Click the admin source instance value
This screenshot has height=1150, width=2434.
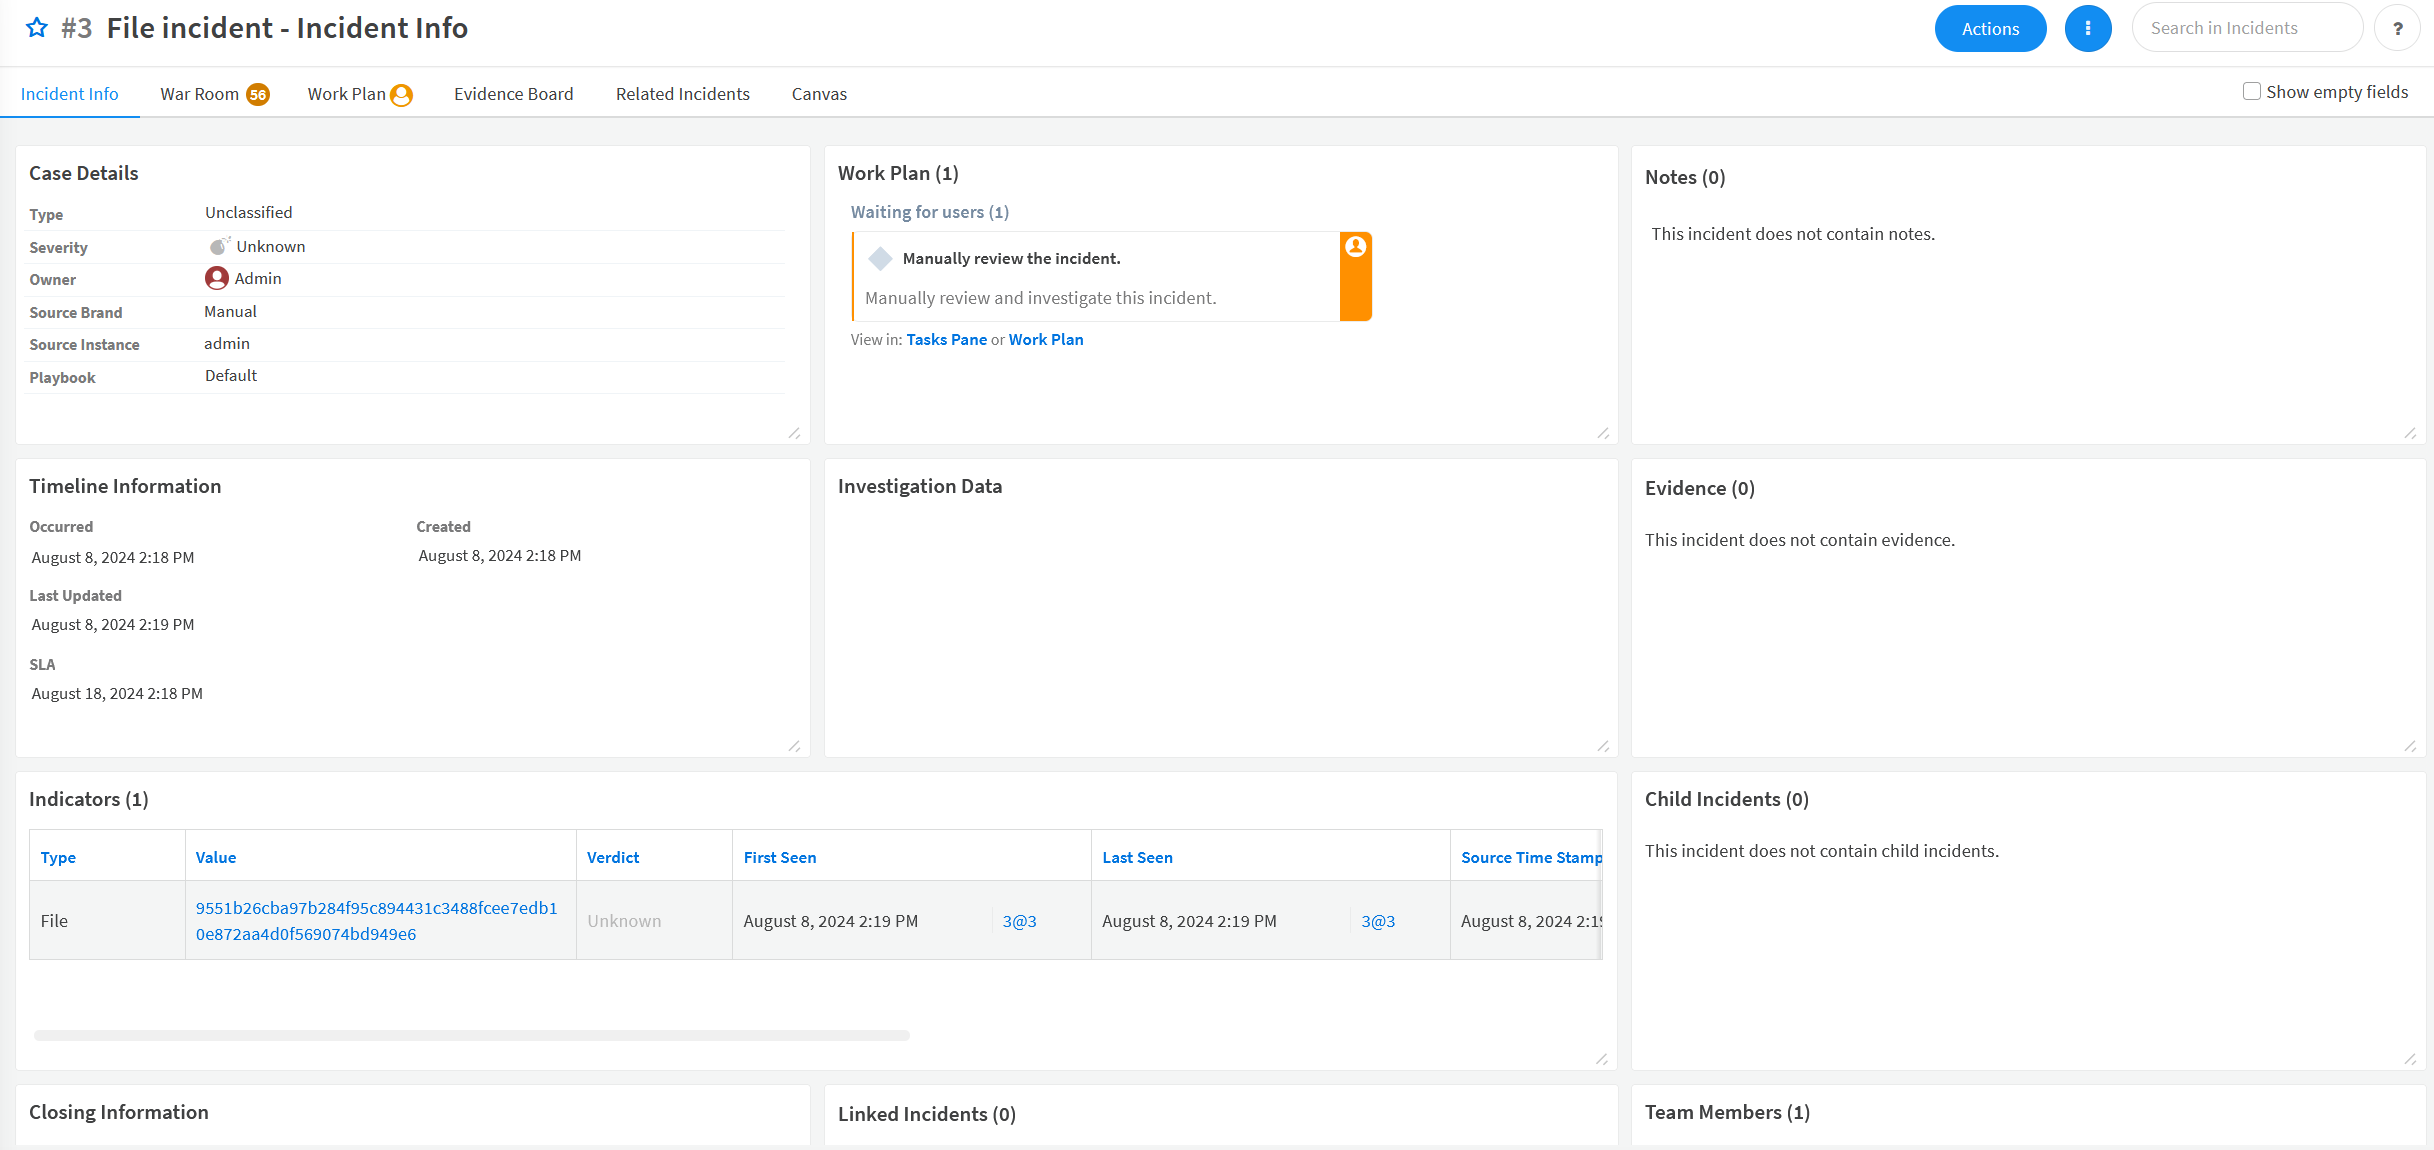click(227, 343)
